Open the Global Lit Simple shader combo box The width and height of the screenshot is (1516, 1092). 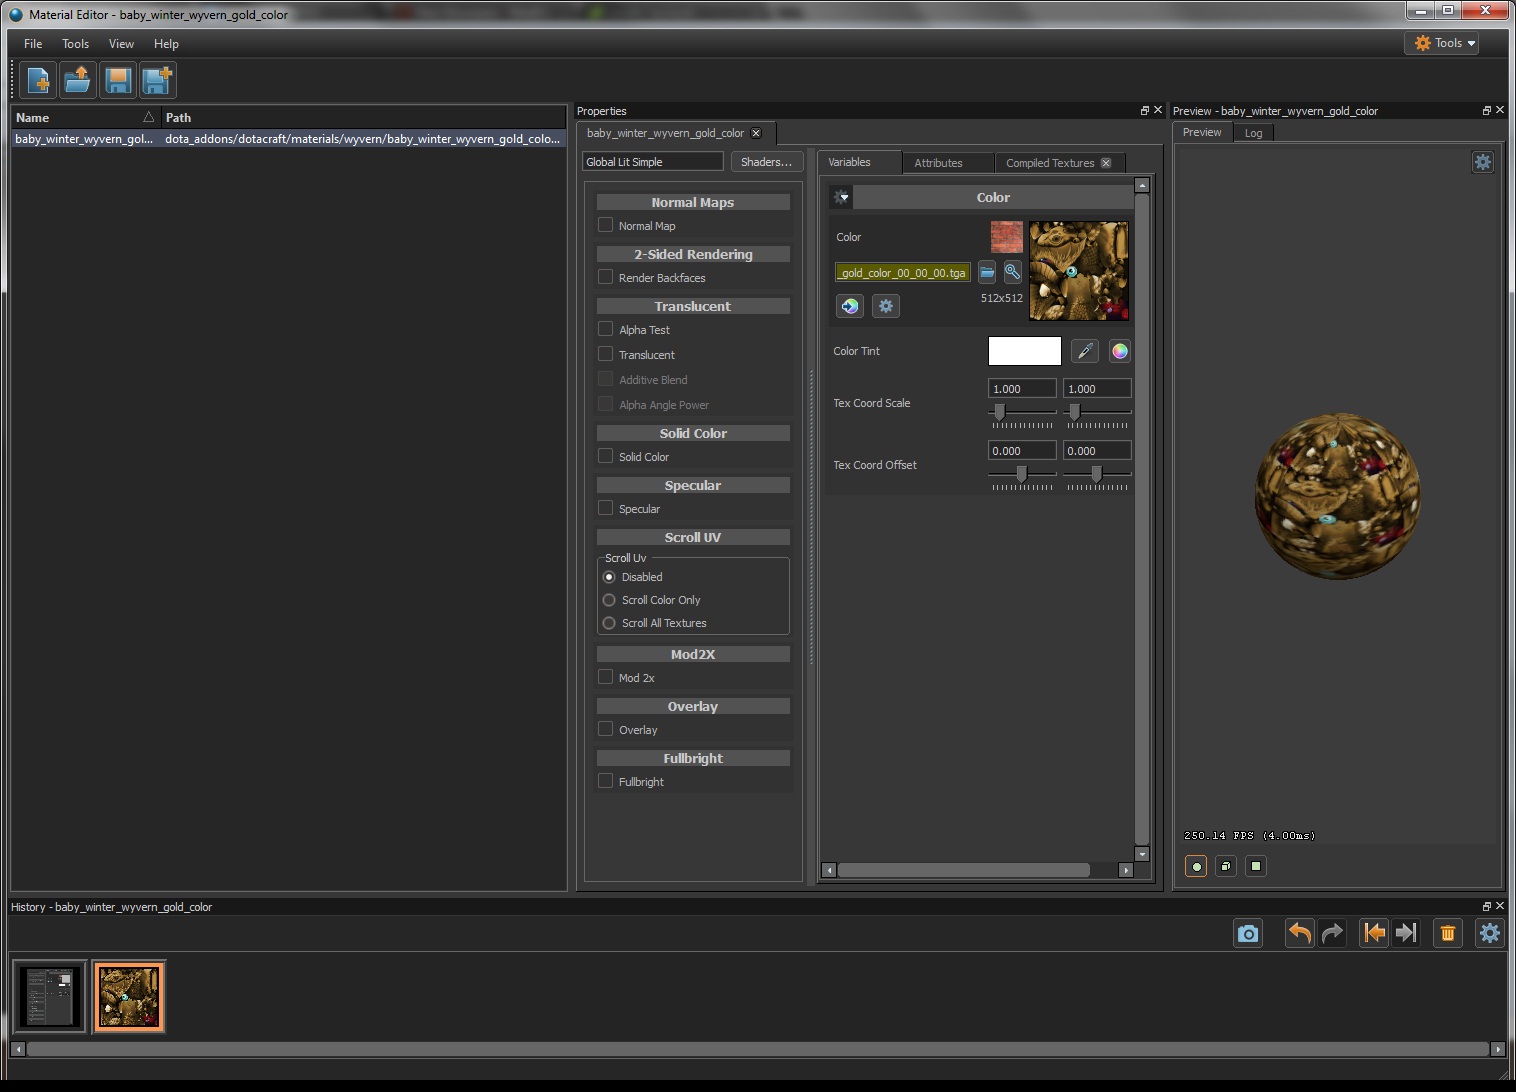(652, 162)
